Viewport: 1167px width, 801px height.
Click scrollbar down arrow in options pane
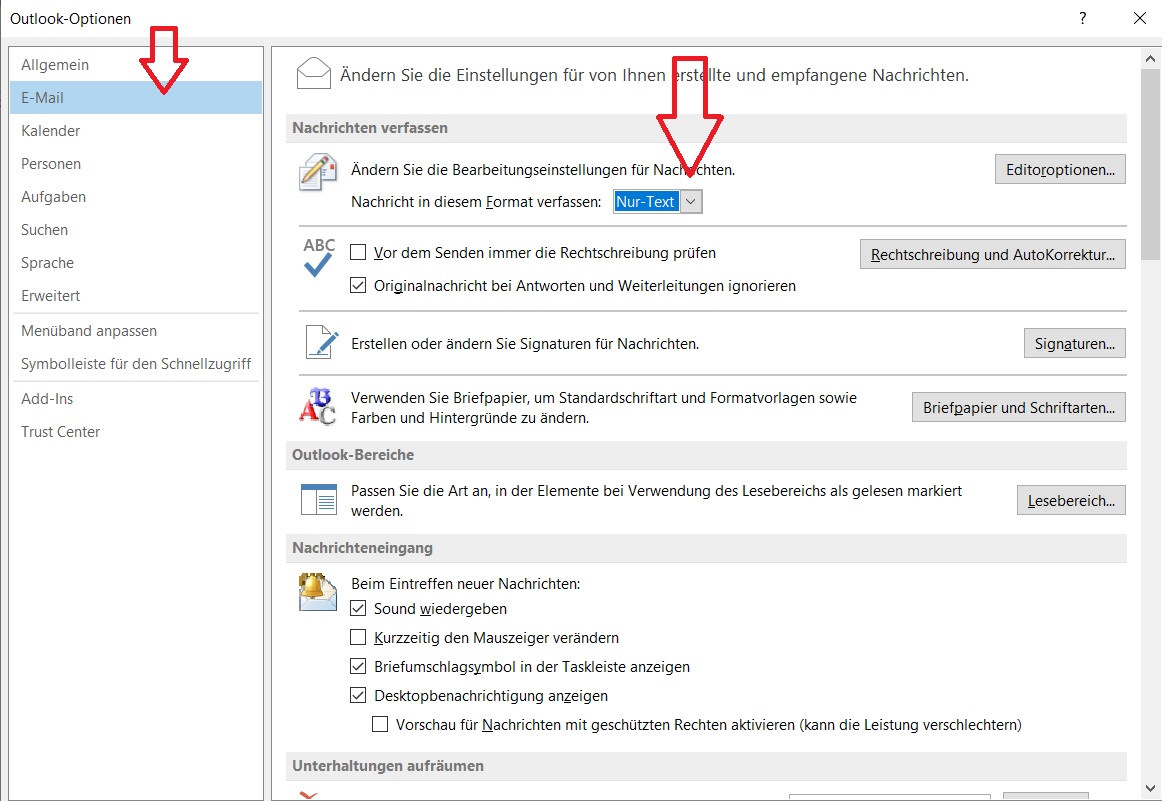1151,789
